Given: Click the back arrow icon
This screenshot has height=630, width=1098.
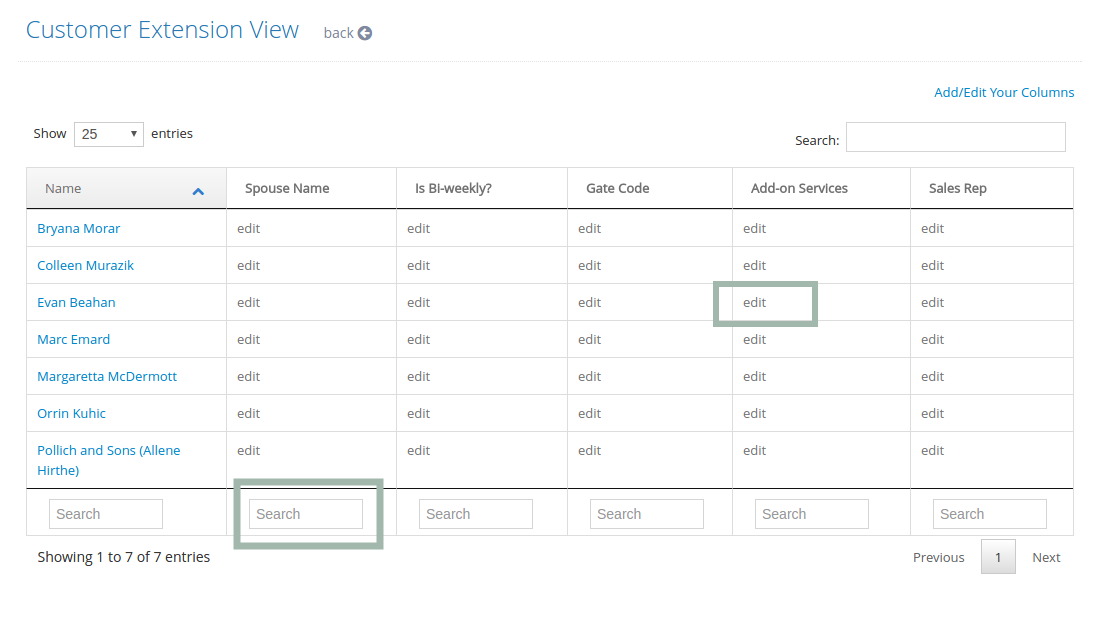Looking at the screenshot, I should (x=365, y=33).
